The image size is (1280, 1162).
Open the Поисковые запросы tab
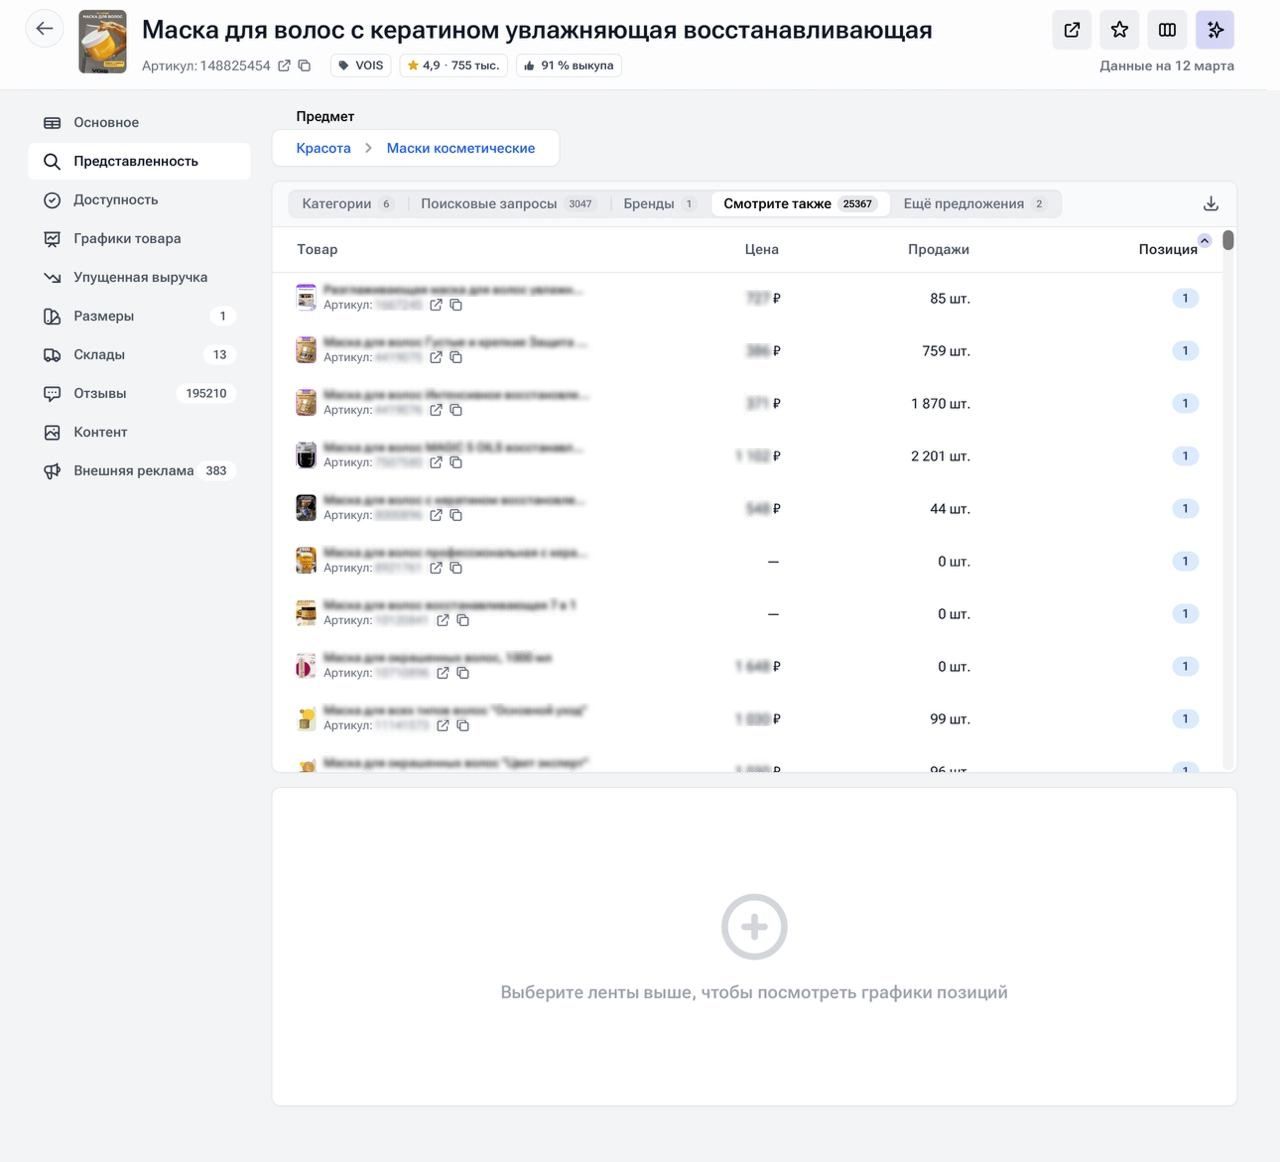(x=506, y=204)
